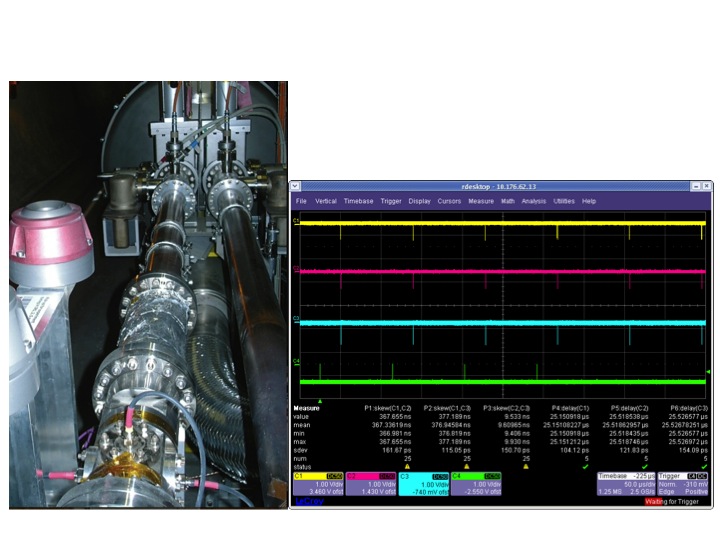Click the green trigger delay marker below grid
Image resolution: width=720 pixels, height=540 pixels.
pos(320,401)
